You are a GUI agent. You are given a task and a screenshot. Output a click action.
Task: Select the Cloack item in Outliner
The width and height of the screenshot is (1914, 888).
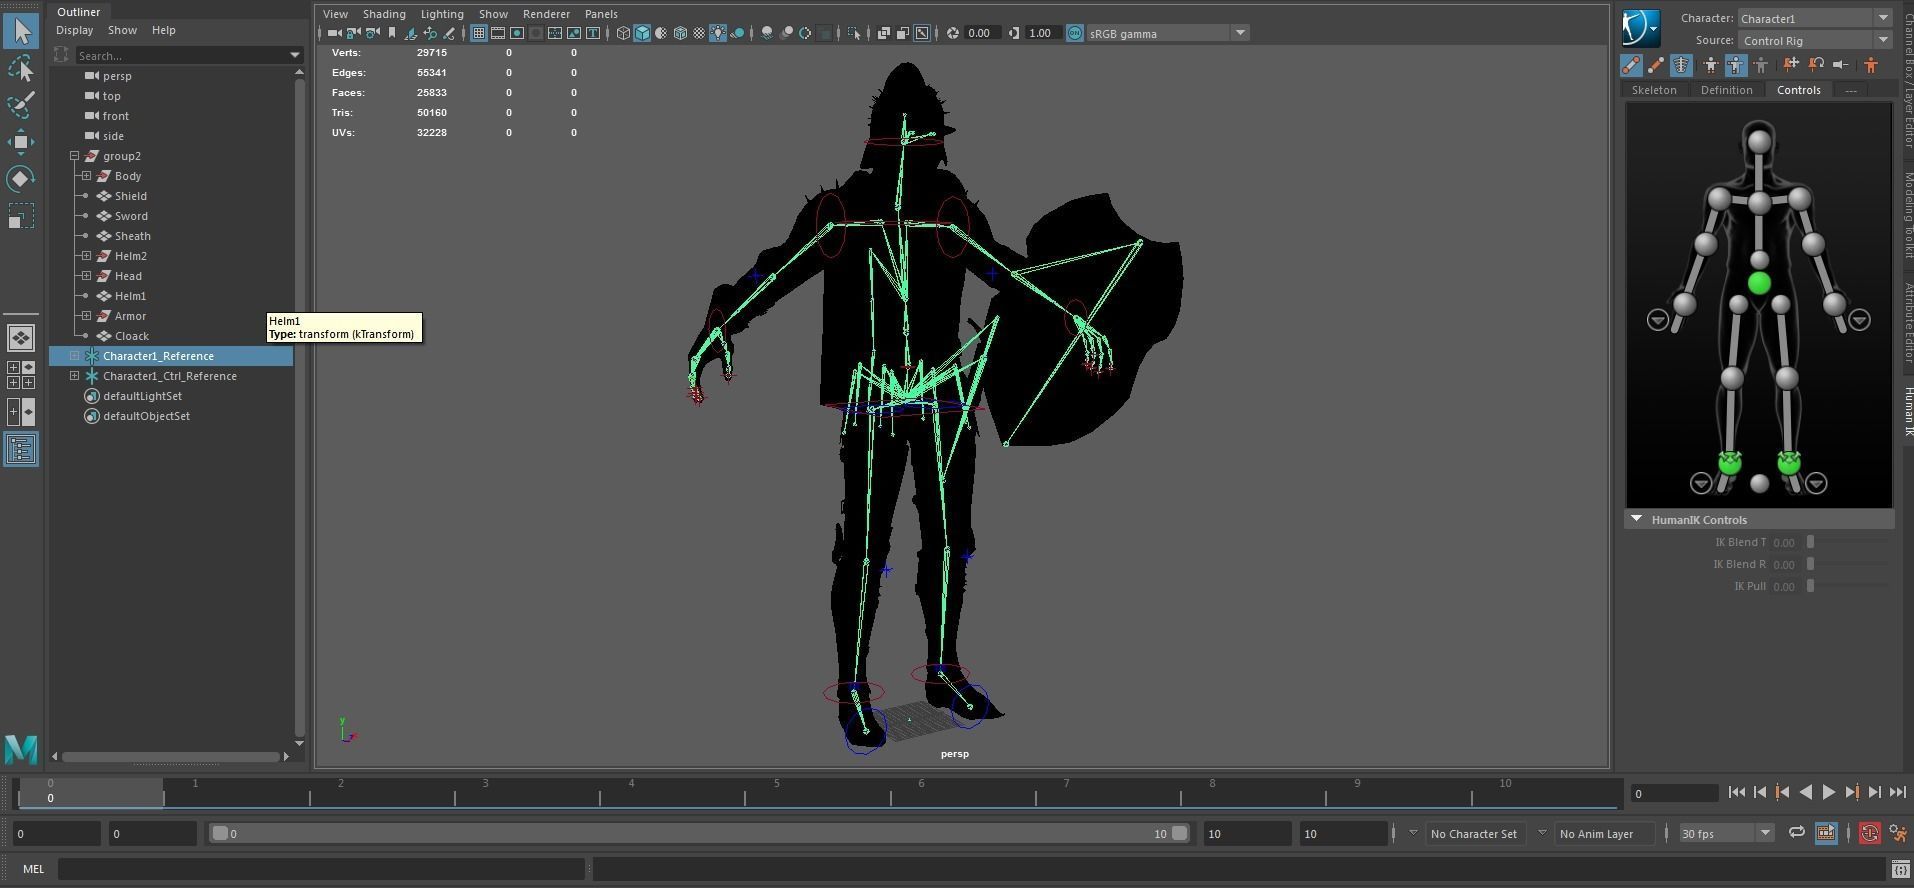click(132, 336)
